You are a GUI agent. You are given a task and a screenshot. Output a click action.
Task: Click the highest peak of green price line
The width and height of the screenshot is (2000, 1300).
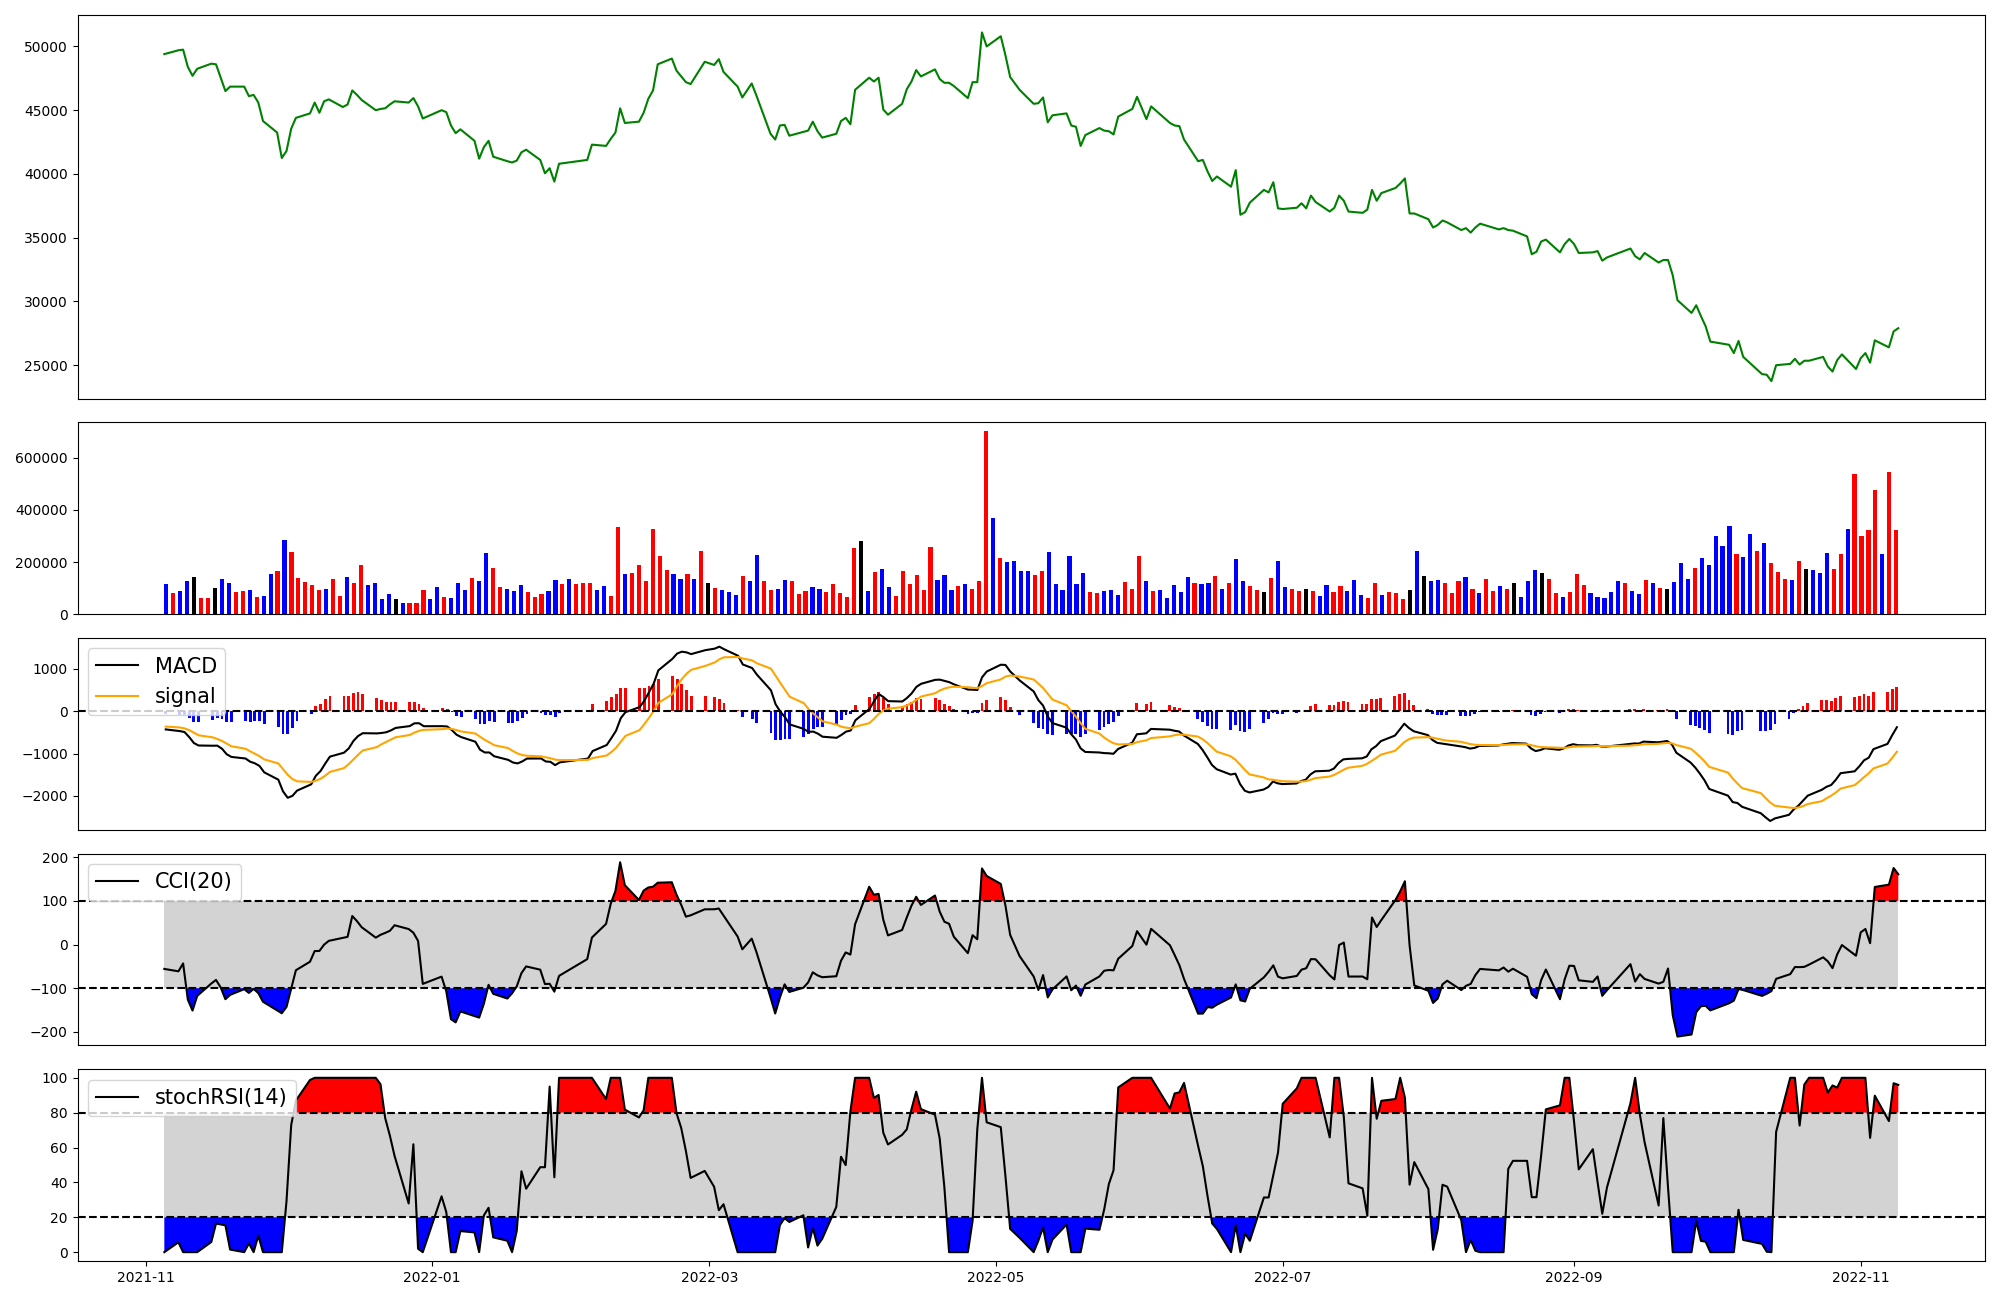(x=982, y=33)
